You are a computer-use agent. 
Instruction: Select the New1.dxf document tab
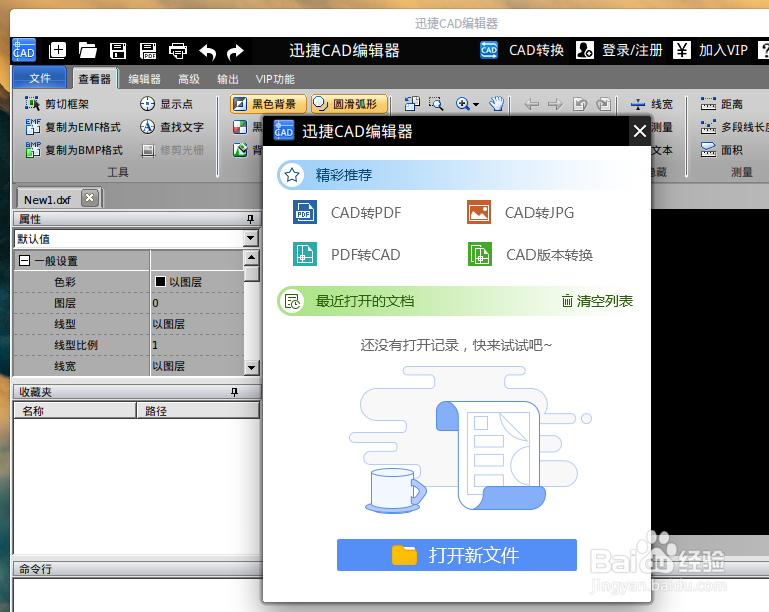pyautogui.click(x=48, y=200)
